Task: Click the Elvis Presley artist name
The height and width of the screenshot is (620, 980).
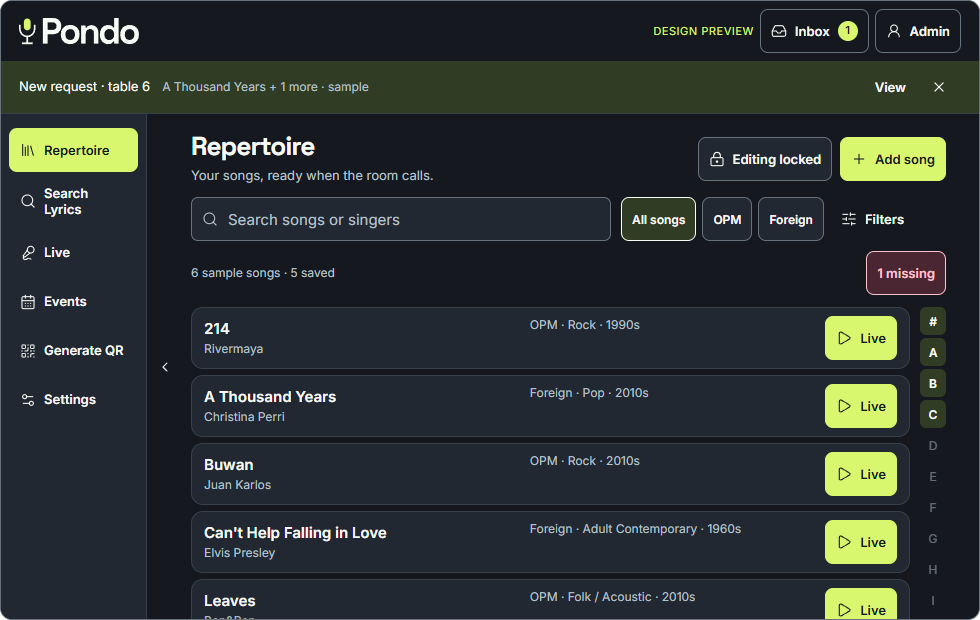Action: [x=239, y=553]
